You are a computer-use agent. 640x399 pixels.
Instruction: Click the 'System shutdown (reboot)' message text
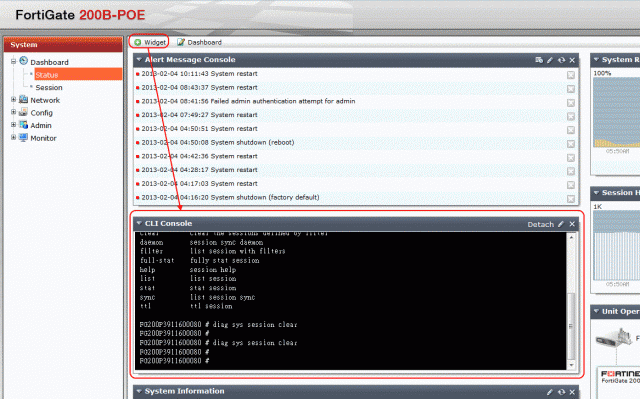coord(252,142)
